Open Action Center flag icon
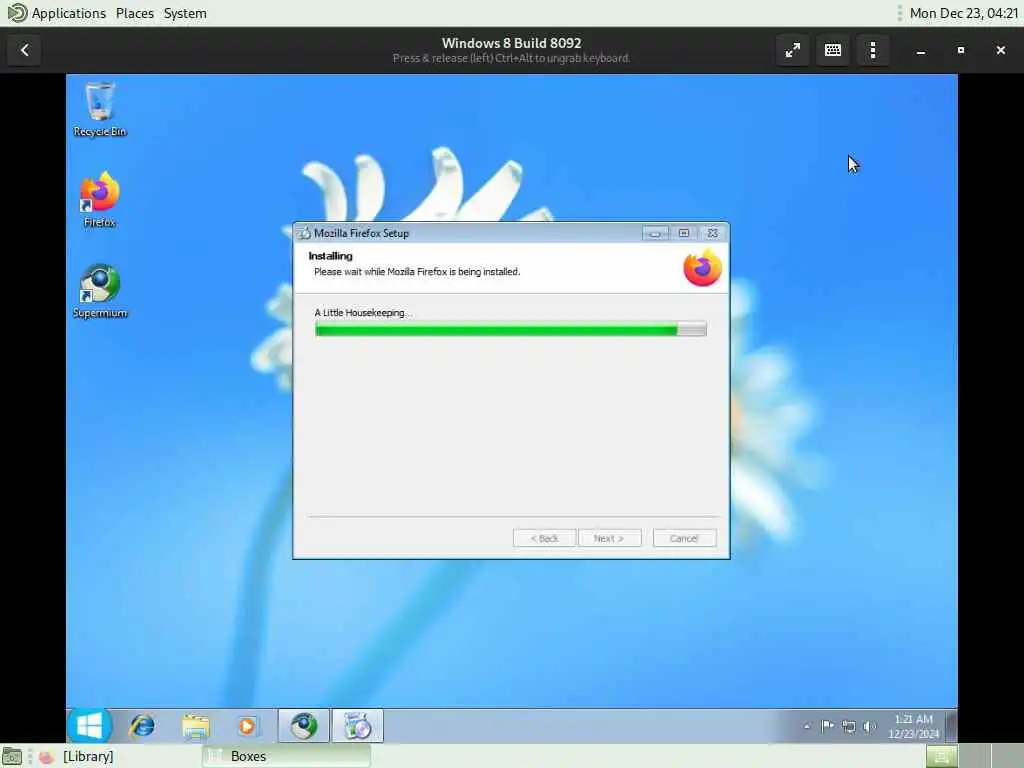The height and width of the screenshot is (768, 1024). click(x=827, y=726)
